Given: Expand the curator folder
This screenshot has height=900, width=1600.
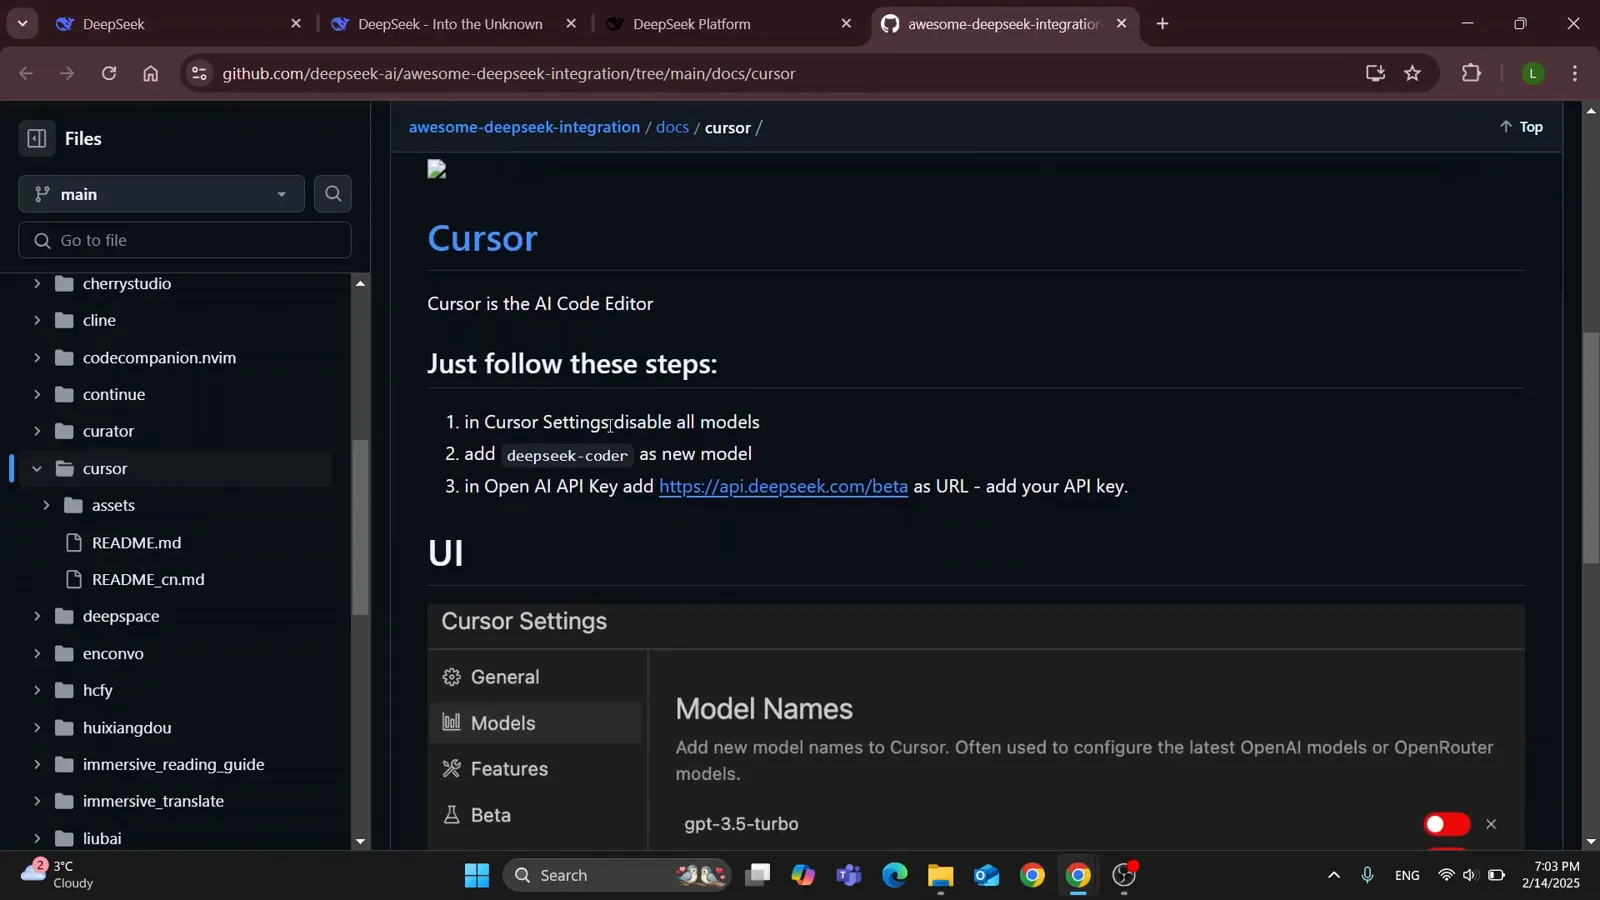Looking at the screenshot, I should coord(37,432).
